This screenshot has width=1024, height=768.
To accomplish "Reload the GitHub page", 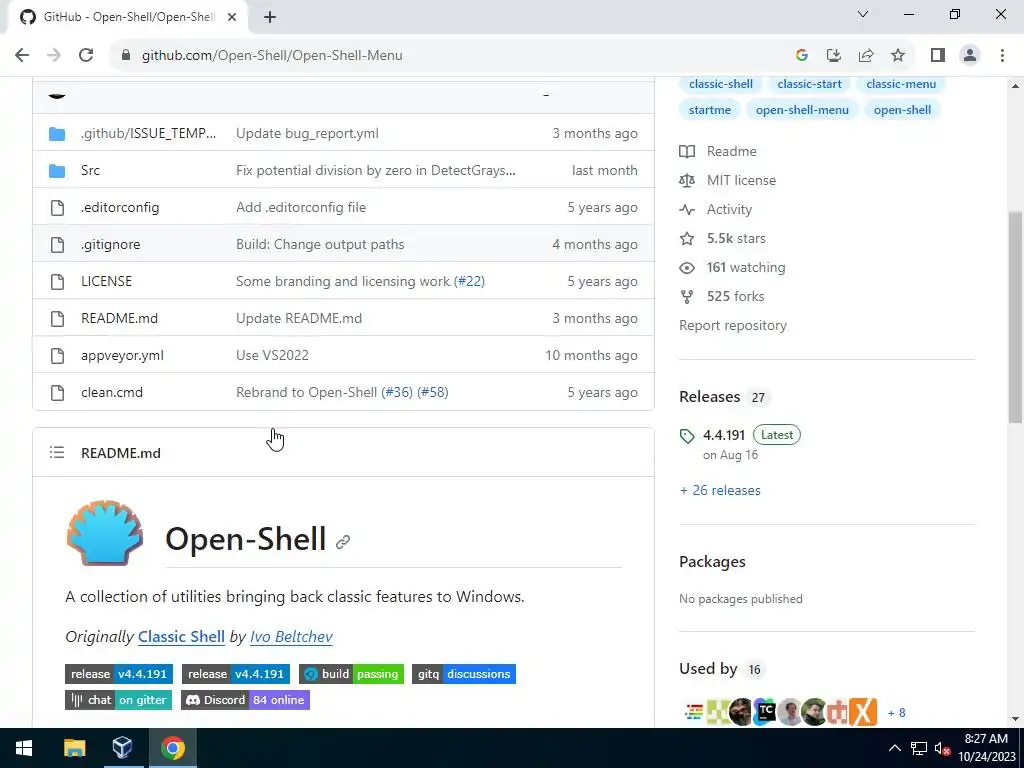I will click(86, 56).
